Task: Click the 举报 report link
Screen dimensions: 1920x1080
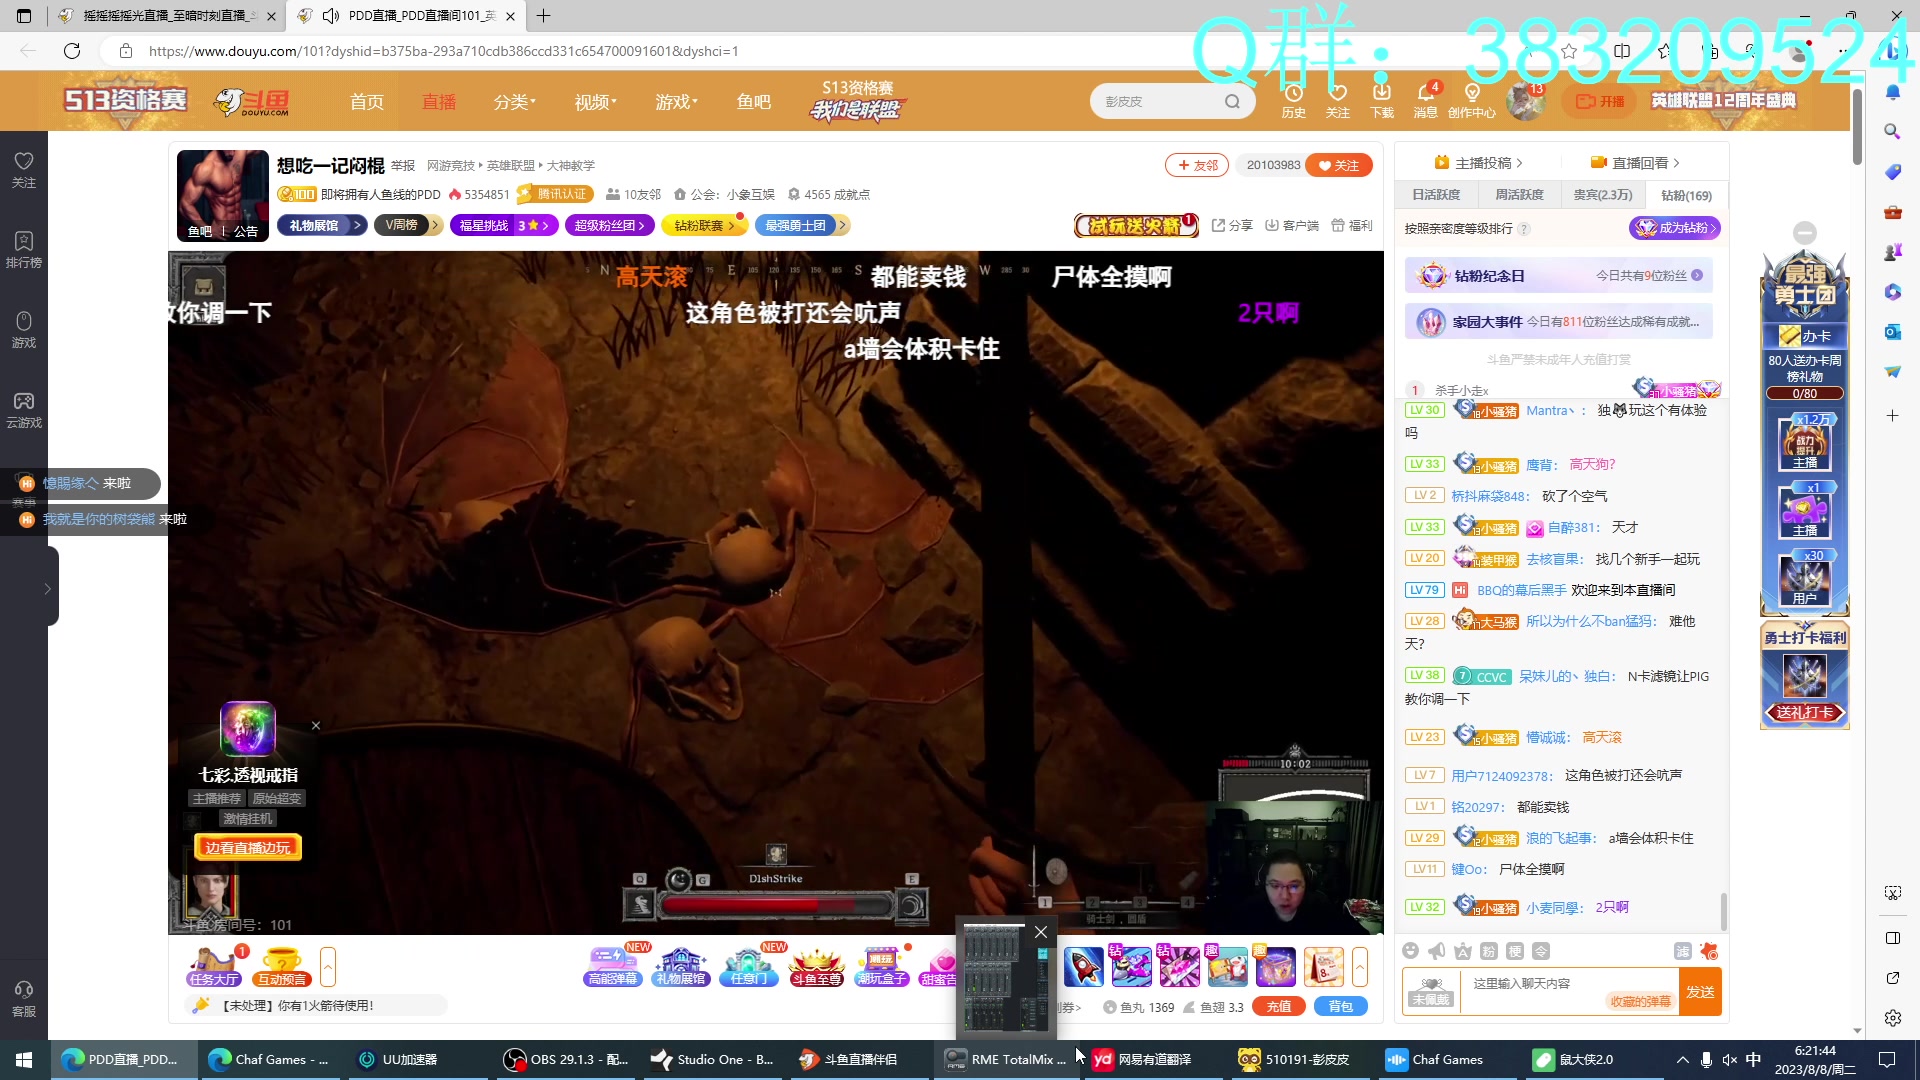Action: [x=403, y=165]
